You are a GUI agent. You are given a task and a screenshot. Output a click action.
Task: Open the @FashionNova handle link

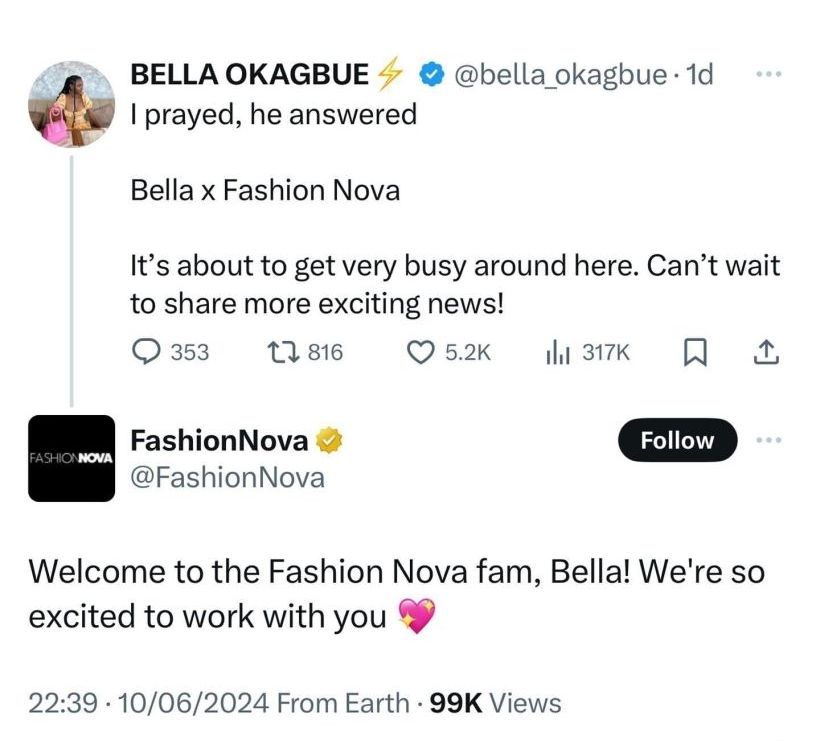coord(227,477)
